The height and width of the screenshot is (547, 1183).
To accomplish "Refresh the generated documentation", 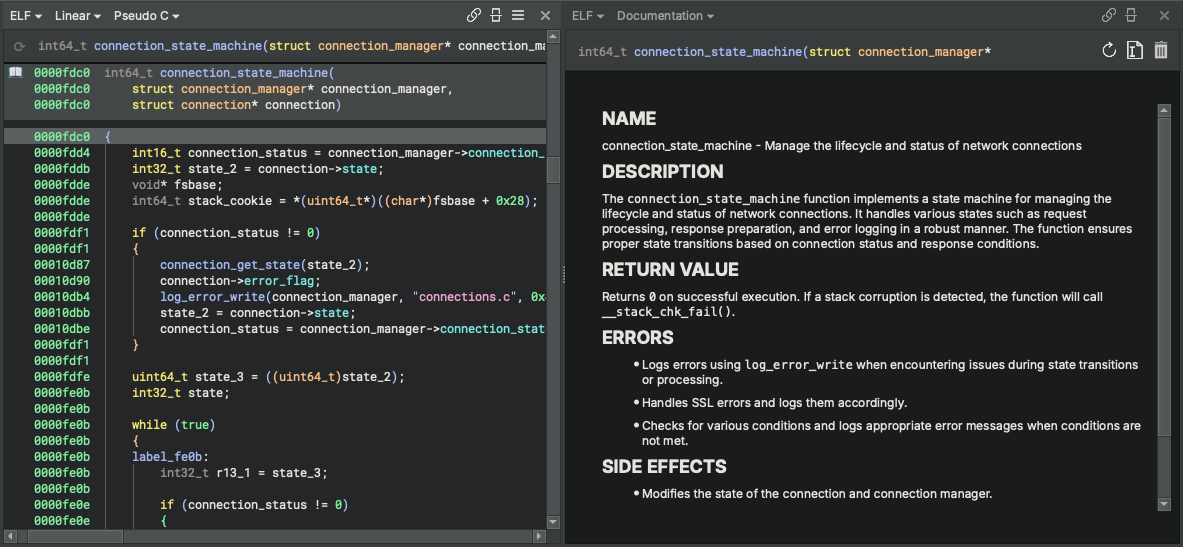I will [x=1108, y=51].
